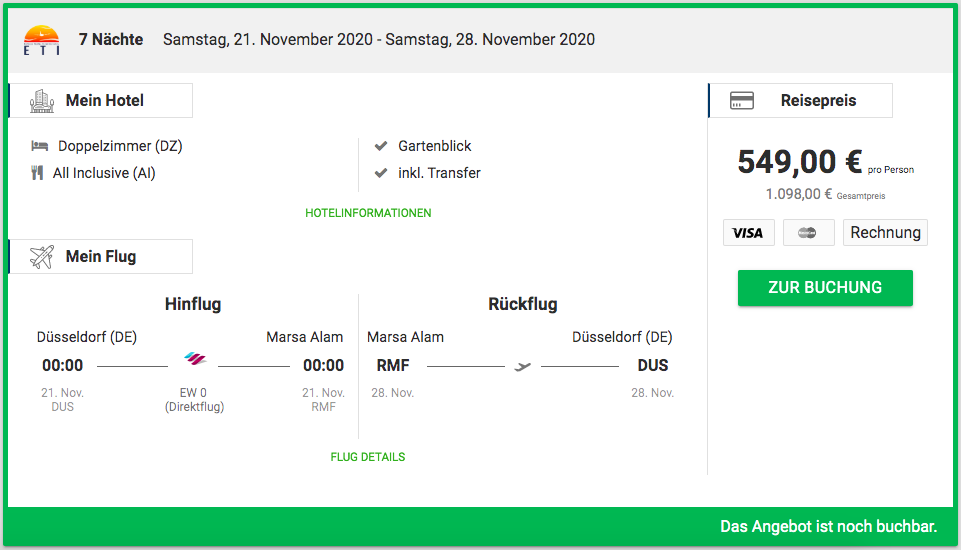Click the cutlery icon by All Inclusive
This screenshot has width=961, height=550.
tap(37, 173)
